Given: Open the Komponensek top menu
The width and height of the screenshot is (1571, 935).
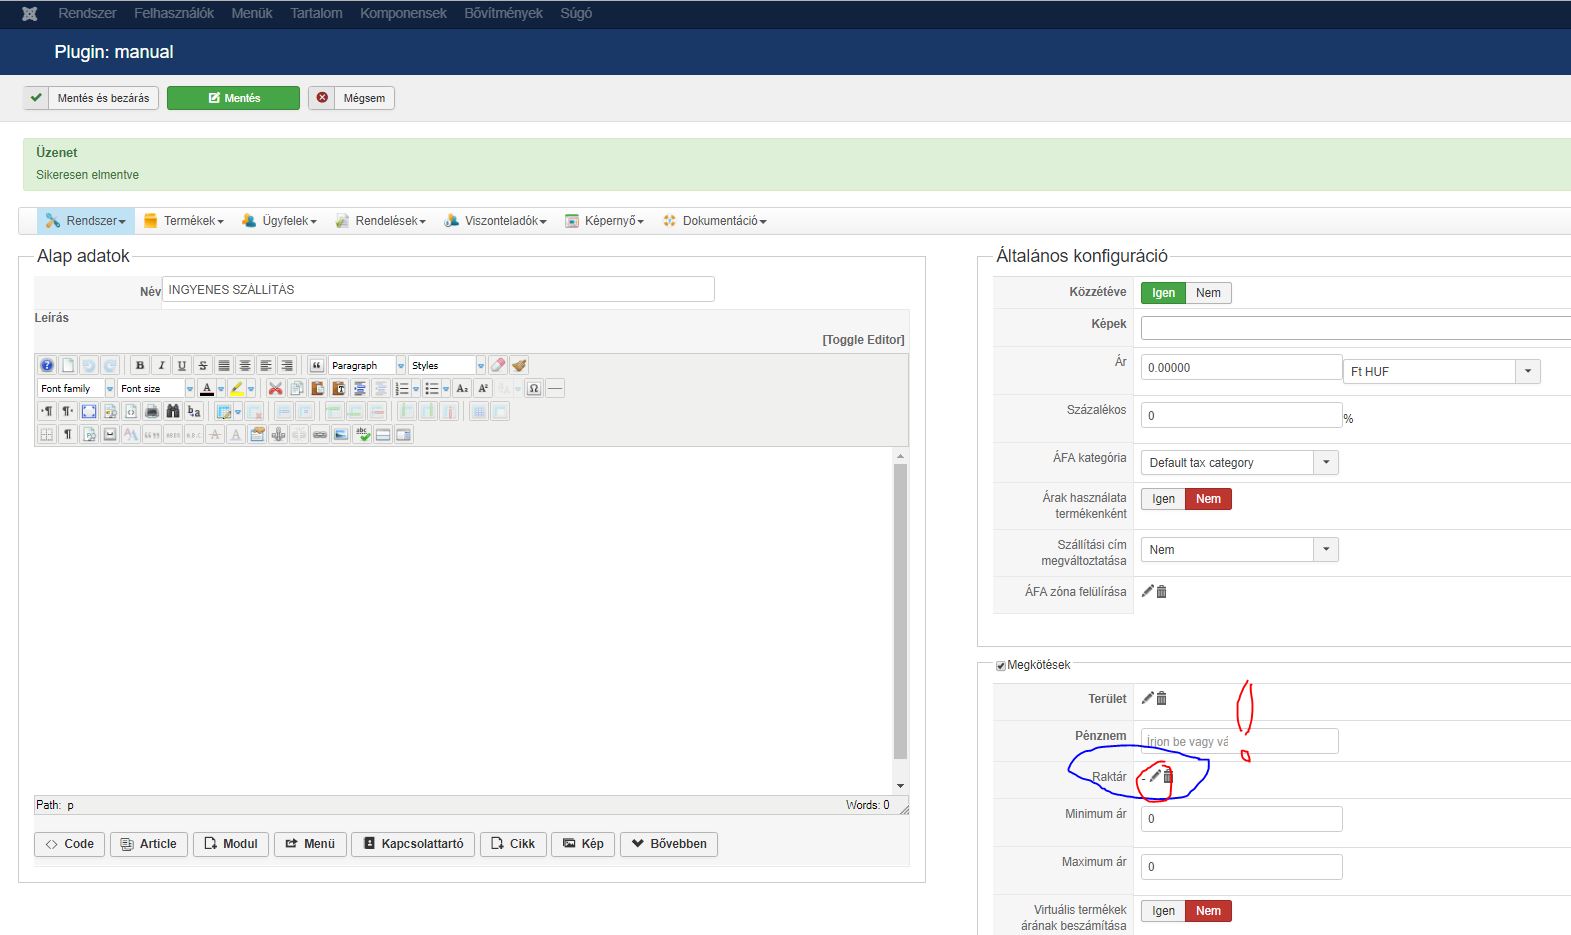Looking at the screenshot, I should pyautogui.click(x=403, y=13).
